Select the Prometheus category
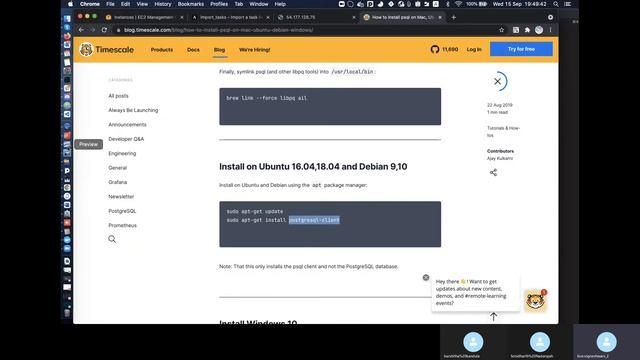 122,225
